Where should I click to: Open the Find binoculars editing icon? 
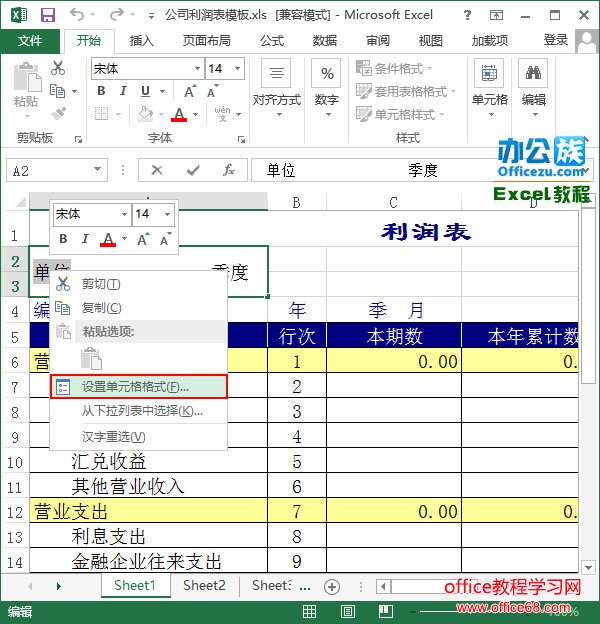point(533,73)
